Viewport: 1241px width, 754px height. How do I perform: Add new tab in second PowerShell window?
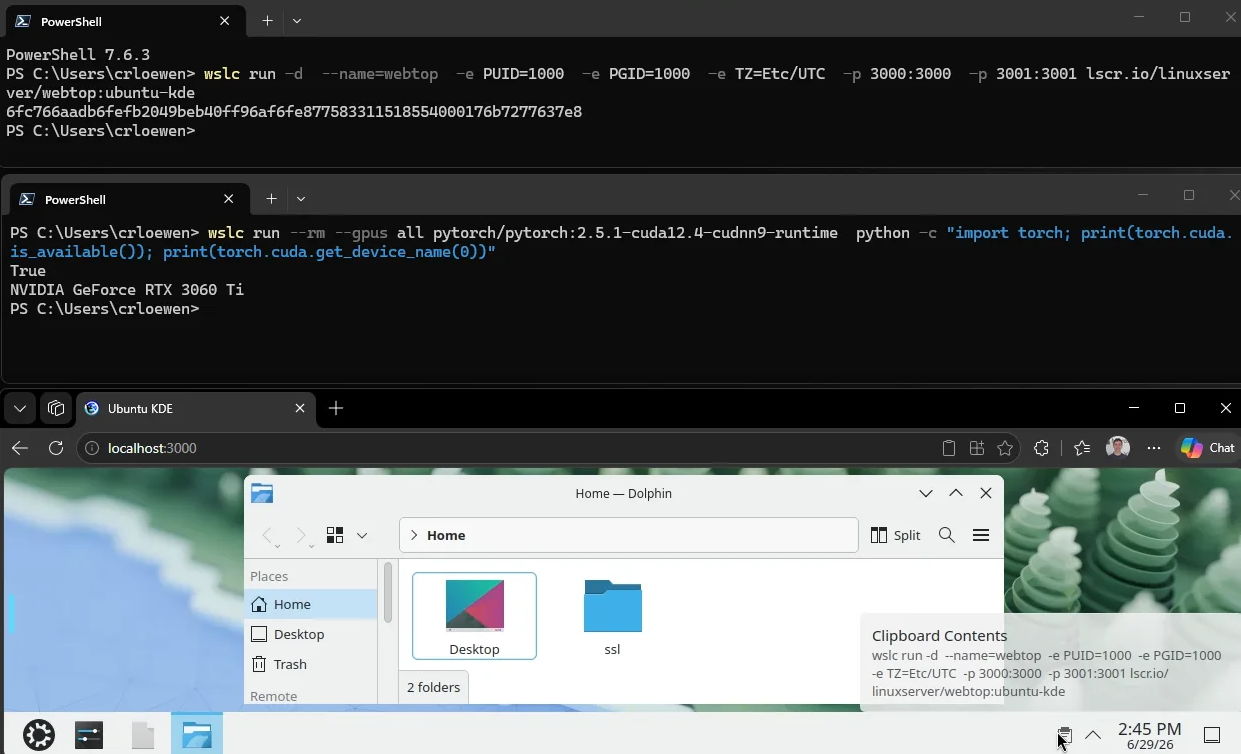click(271, 199)
